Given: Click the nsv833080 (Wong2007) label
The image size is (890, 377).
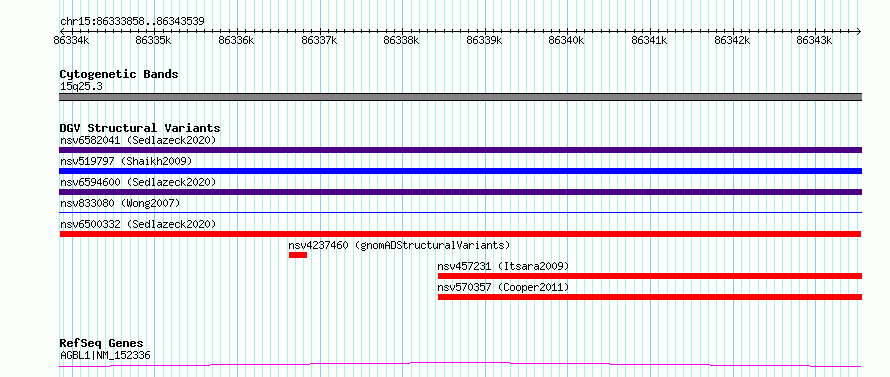Looking at the screenshot, I should click(120, 203).
